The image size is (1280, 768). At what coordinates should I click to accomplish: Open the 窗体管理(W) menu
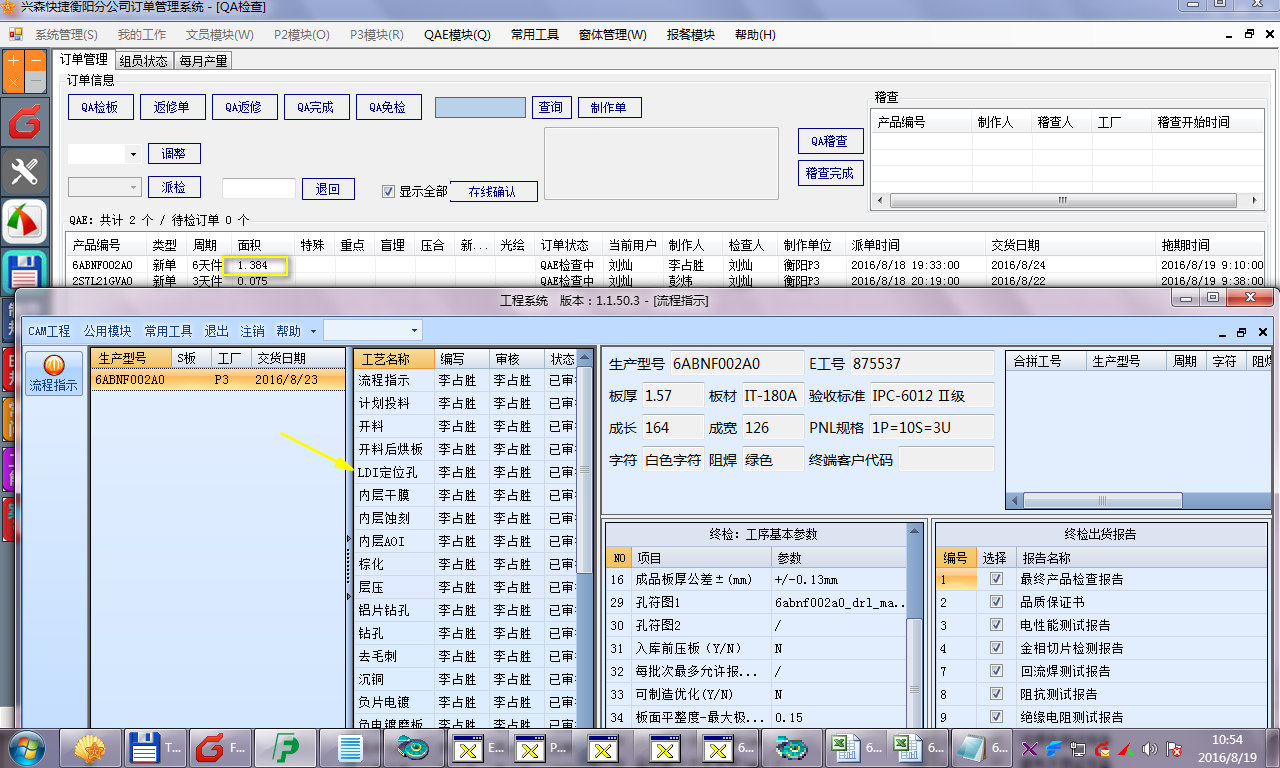click(612, 35)
